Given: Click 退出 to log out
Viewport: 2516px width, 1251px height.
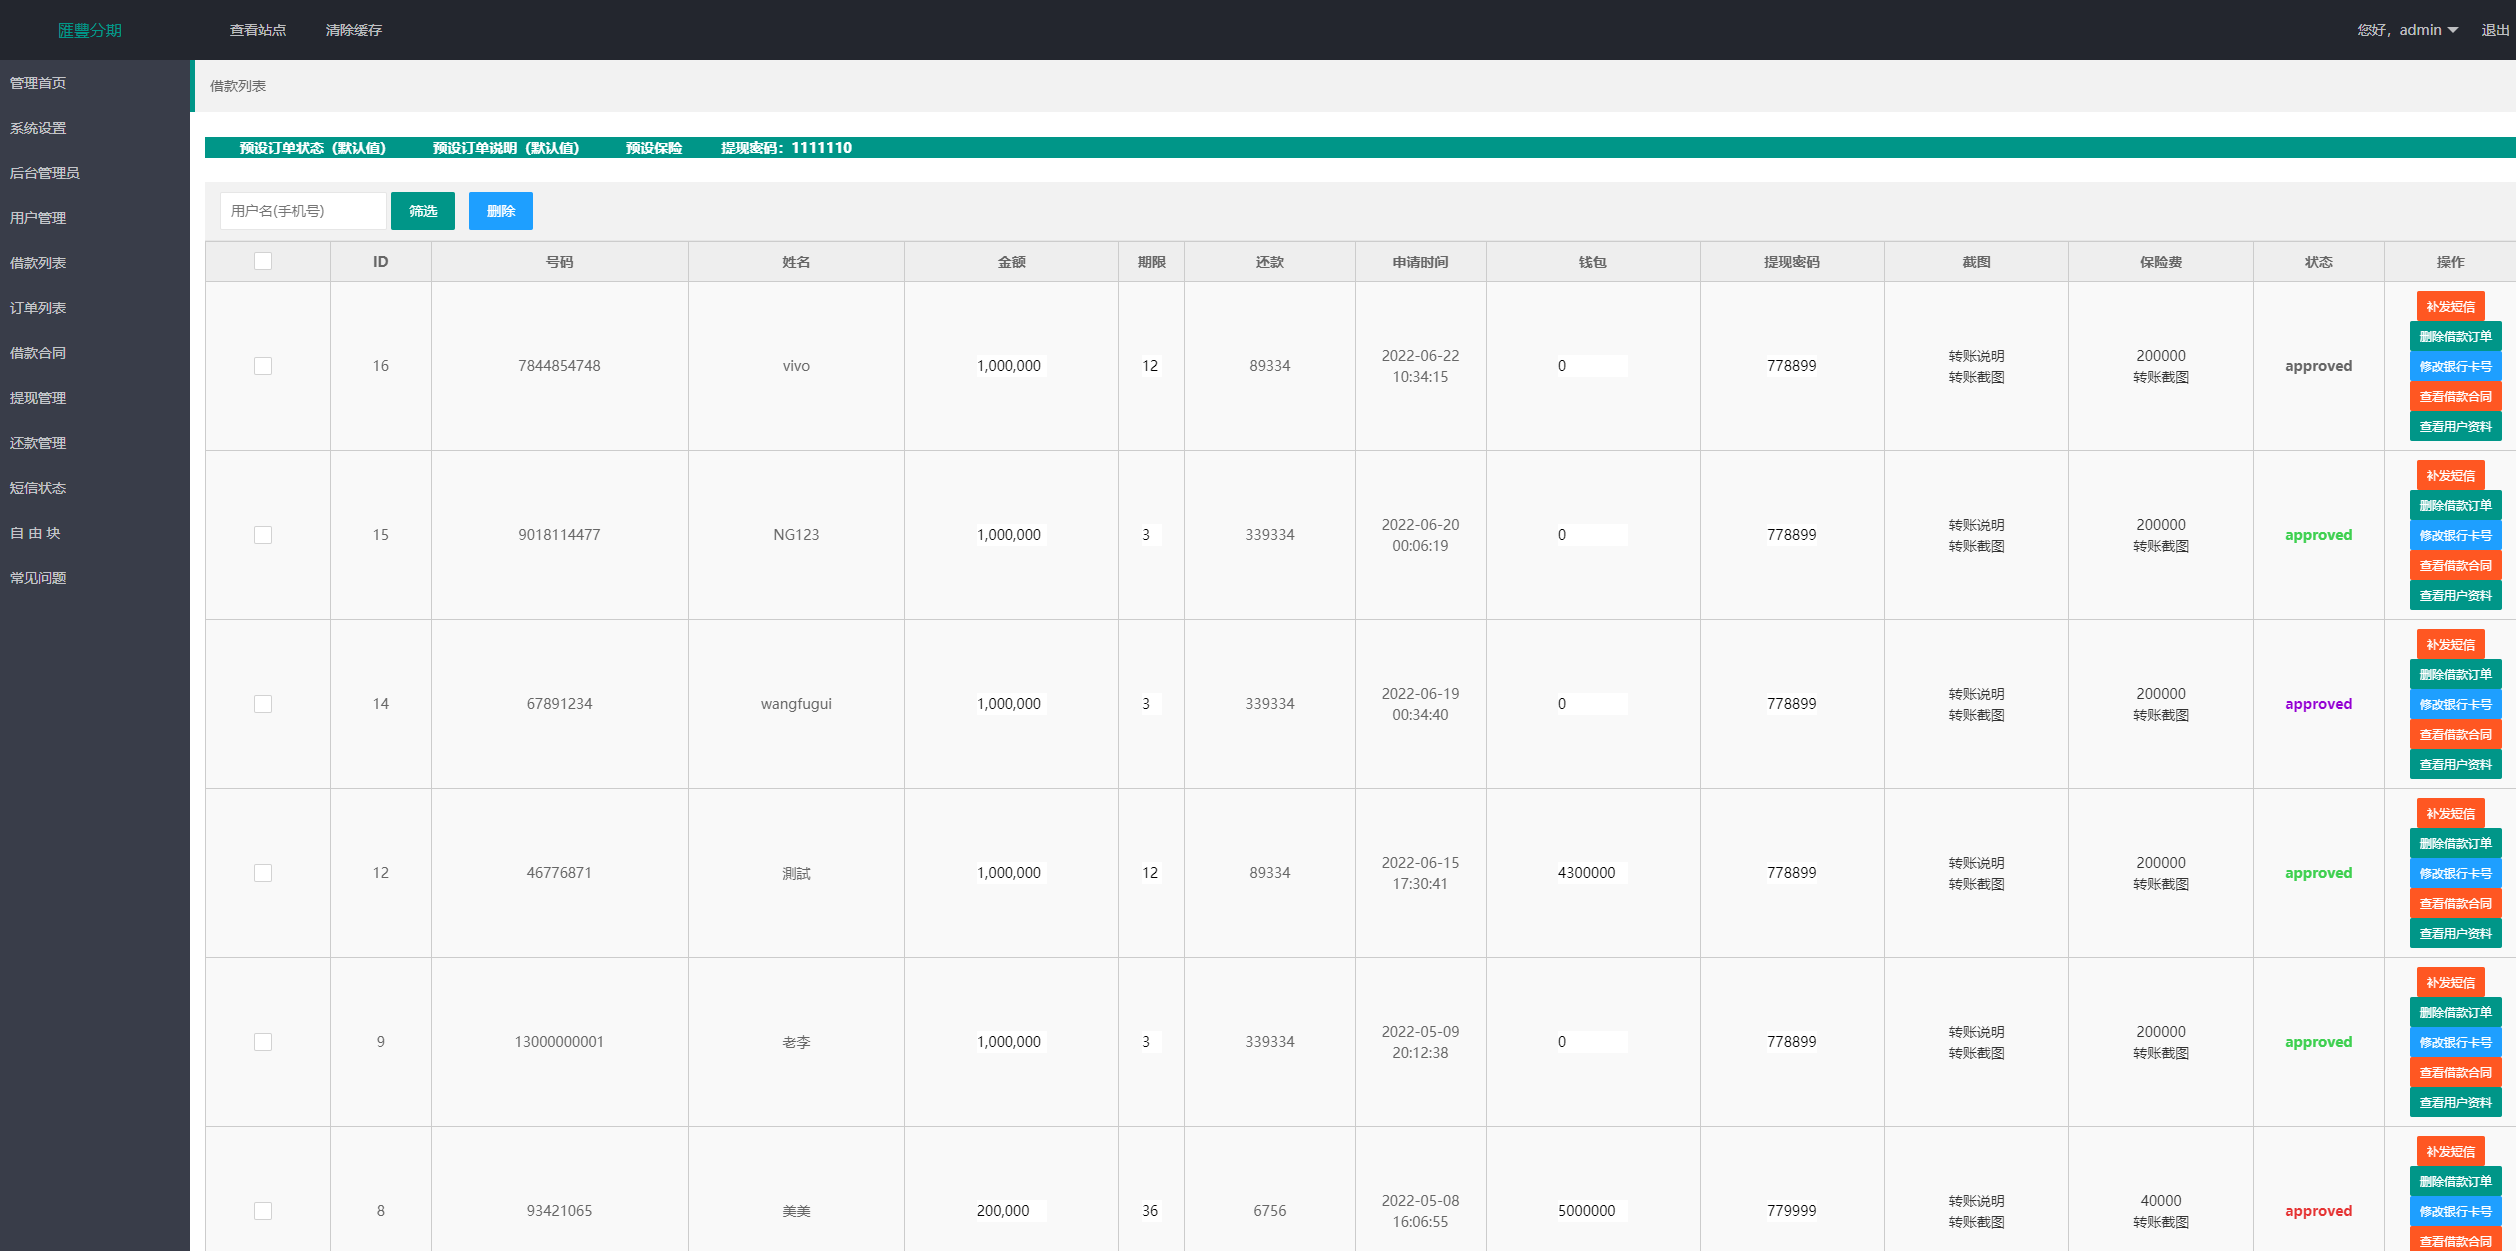Looking at the screenshot, I should click(x=2495, y=30).
